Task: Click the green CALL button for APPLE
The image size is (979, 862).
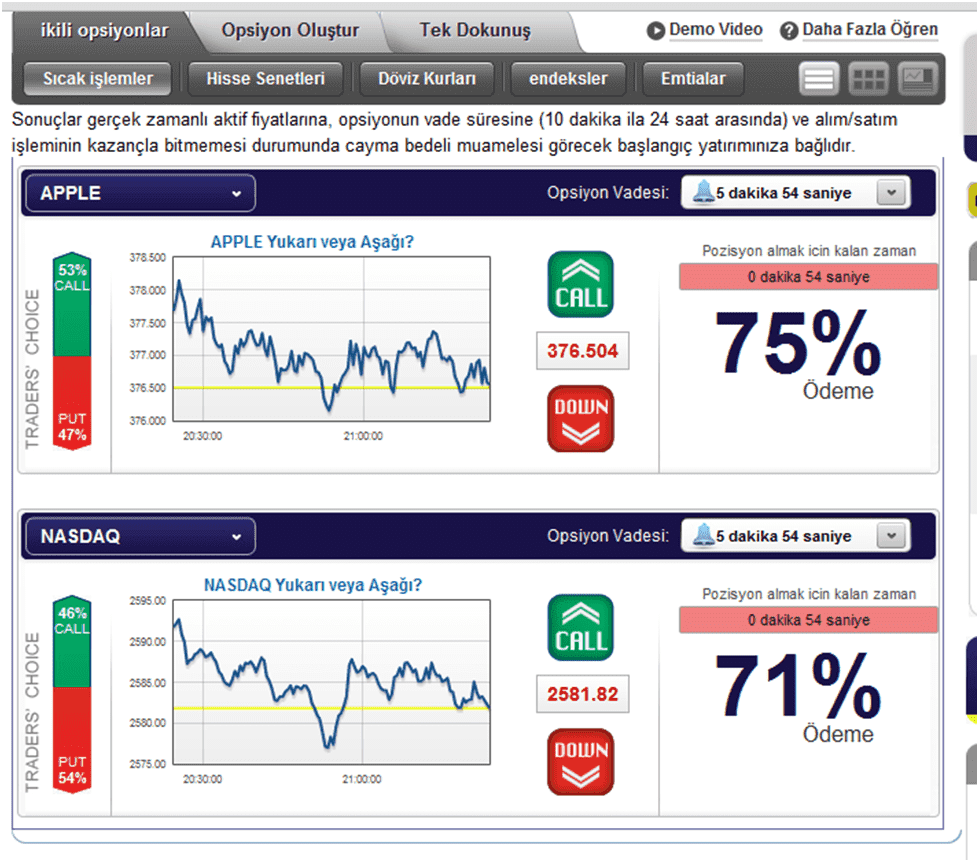Action: tap(580, 285)
